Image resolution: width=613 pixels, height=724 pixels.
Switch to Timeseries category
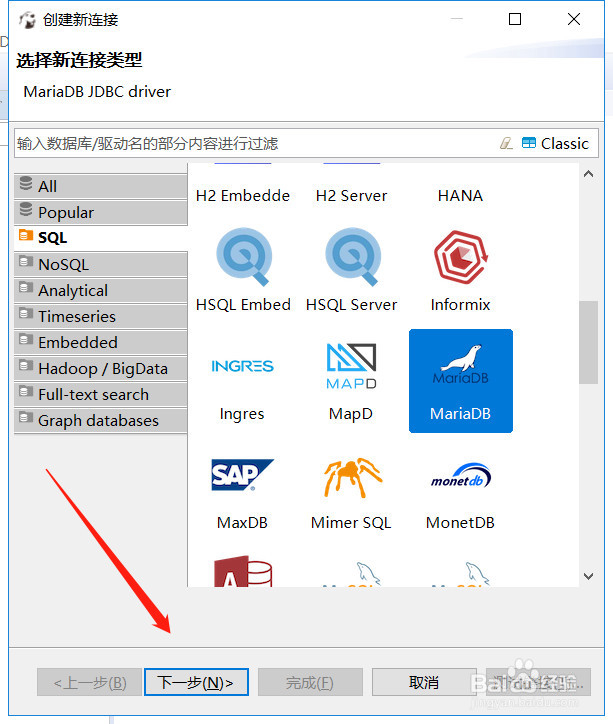[x=101, y=316]
